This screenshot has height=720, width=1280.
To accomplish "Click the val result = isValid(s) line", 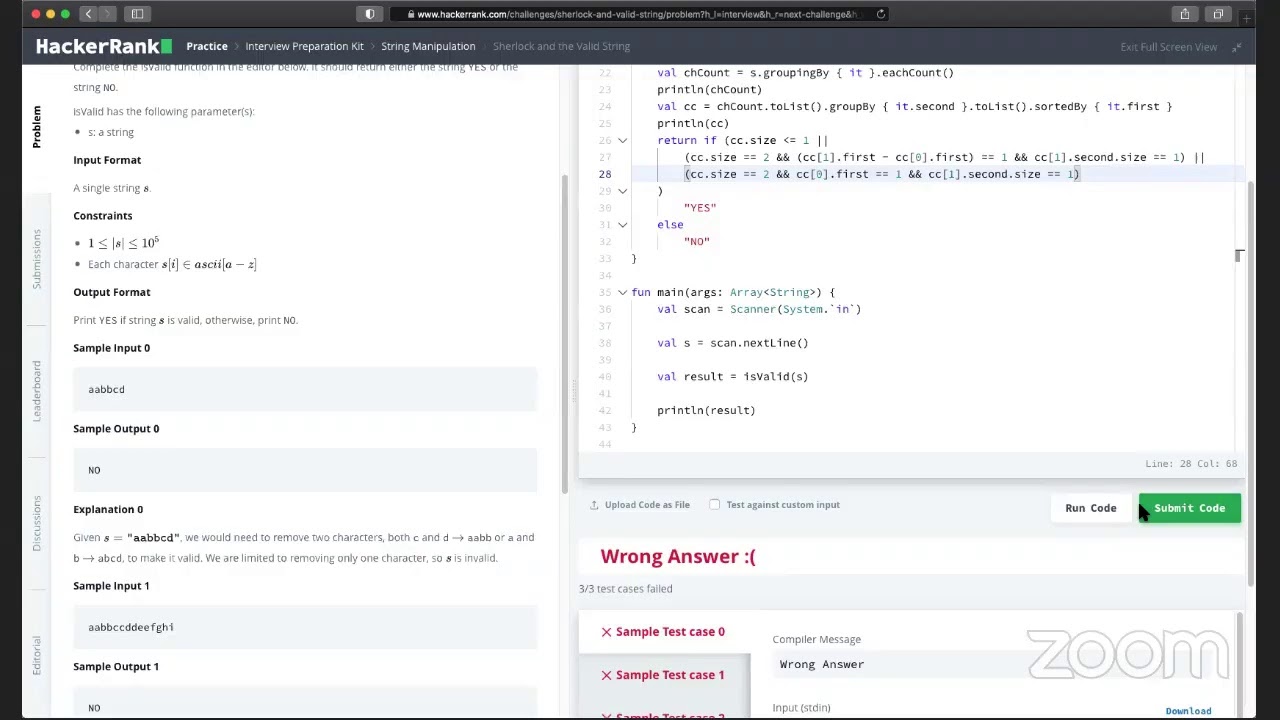I will point(732,377).
